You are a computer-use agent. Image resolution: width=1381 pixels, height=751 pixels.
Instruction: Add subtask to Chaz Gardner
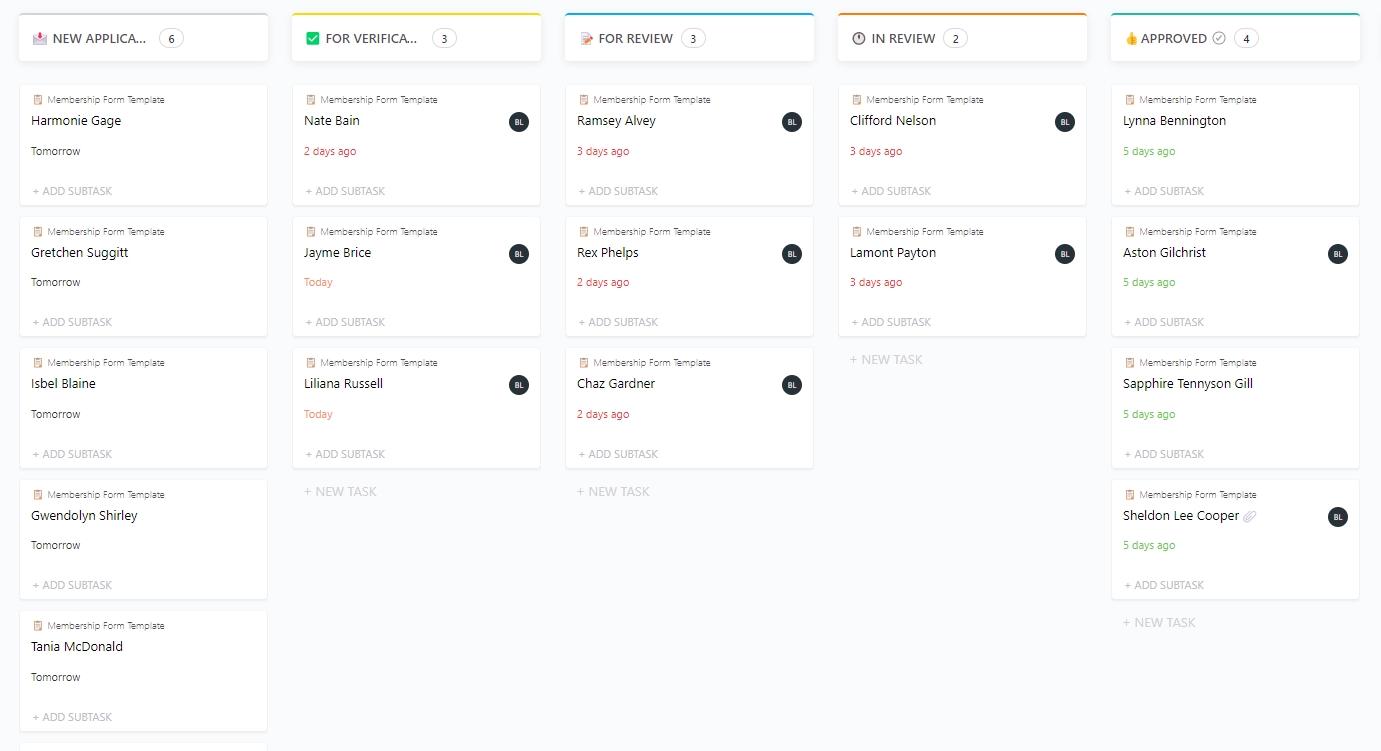(618, 454)
